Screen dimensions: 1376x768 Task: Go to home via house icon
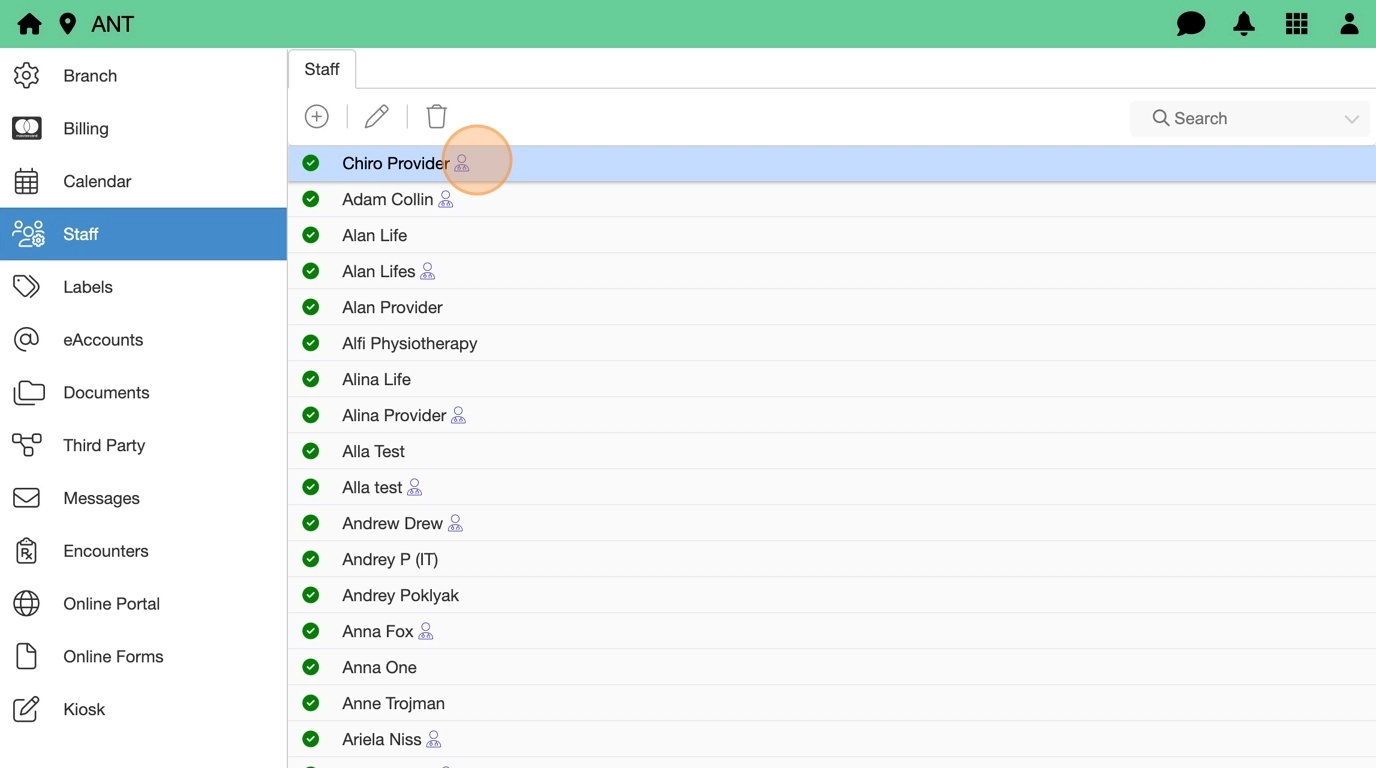pos(29,24)
